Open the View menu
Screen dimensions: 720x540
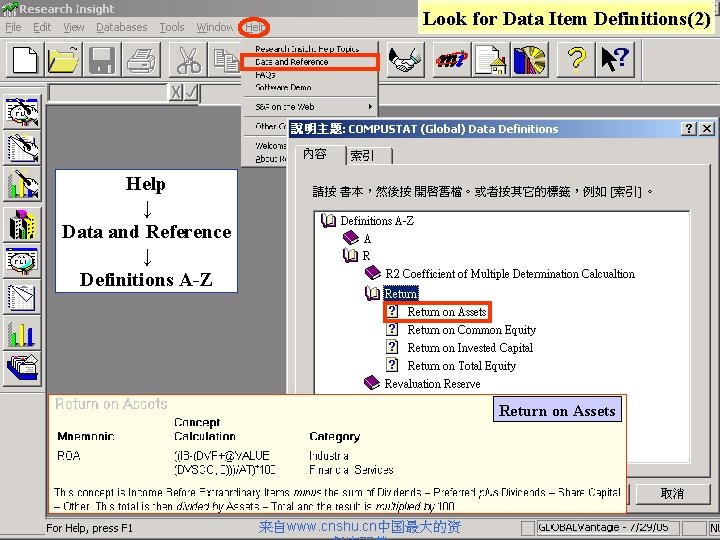73,28
